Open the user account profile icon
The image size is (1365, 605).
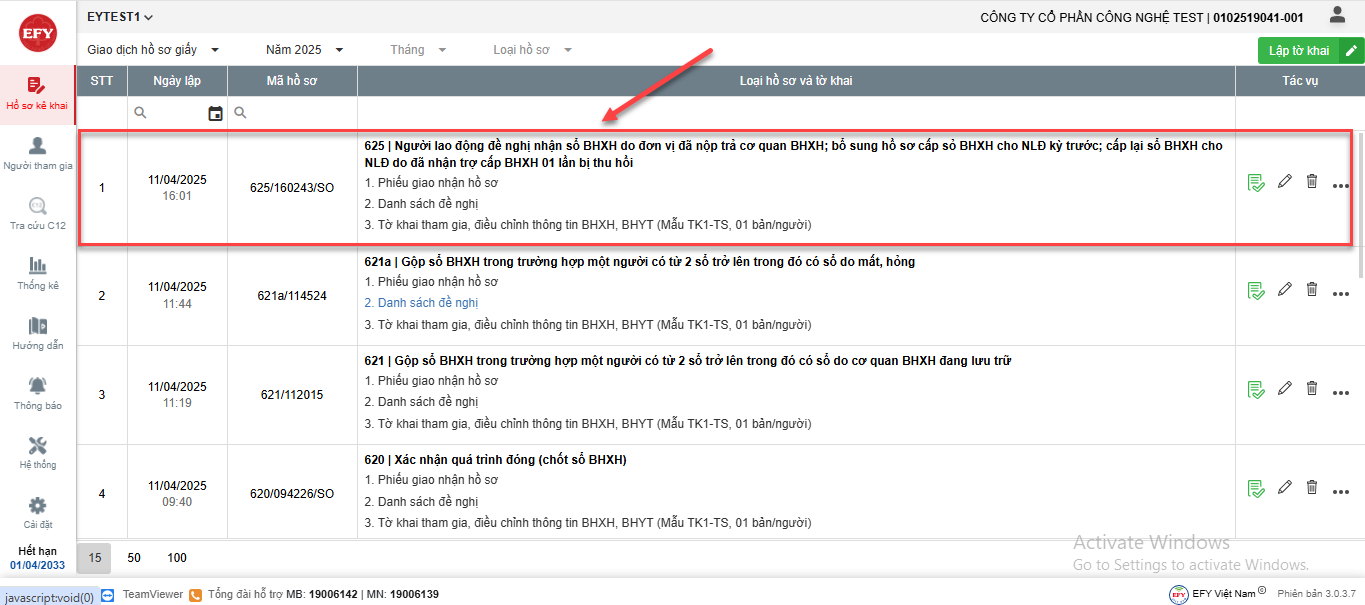(x=1337, y=15)
